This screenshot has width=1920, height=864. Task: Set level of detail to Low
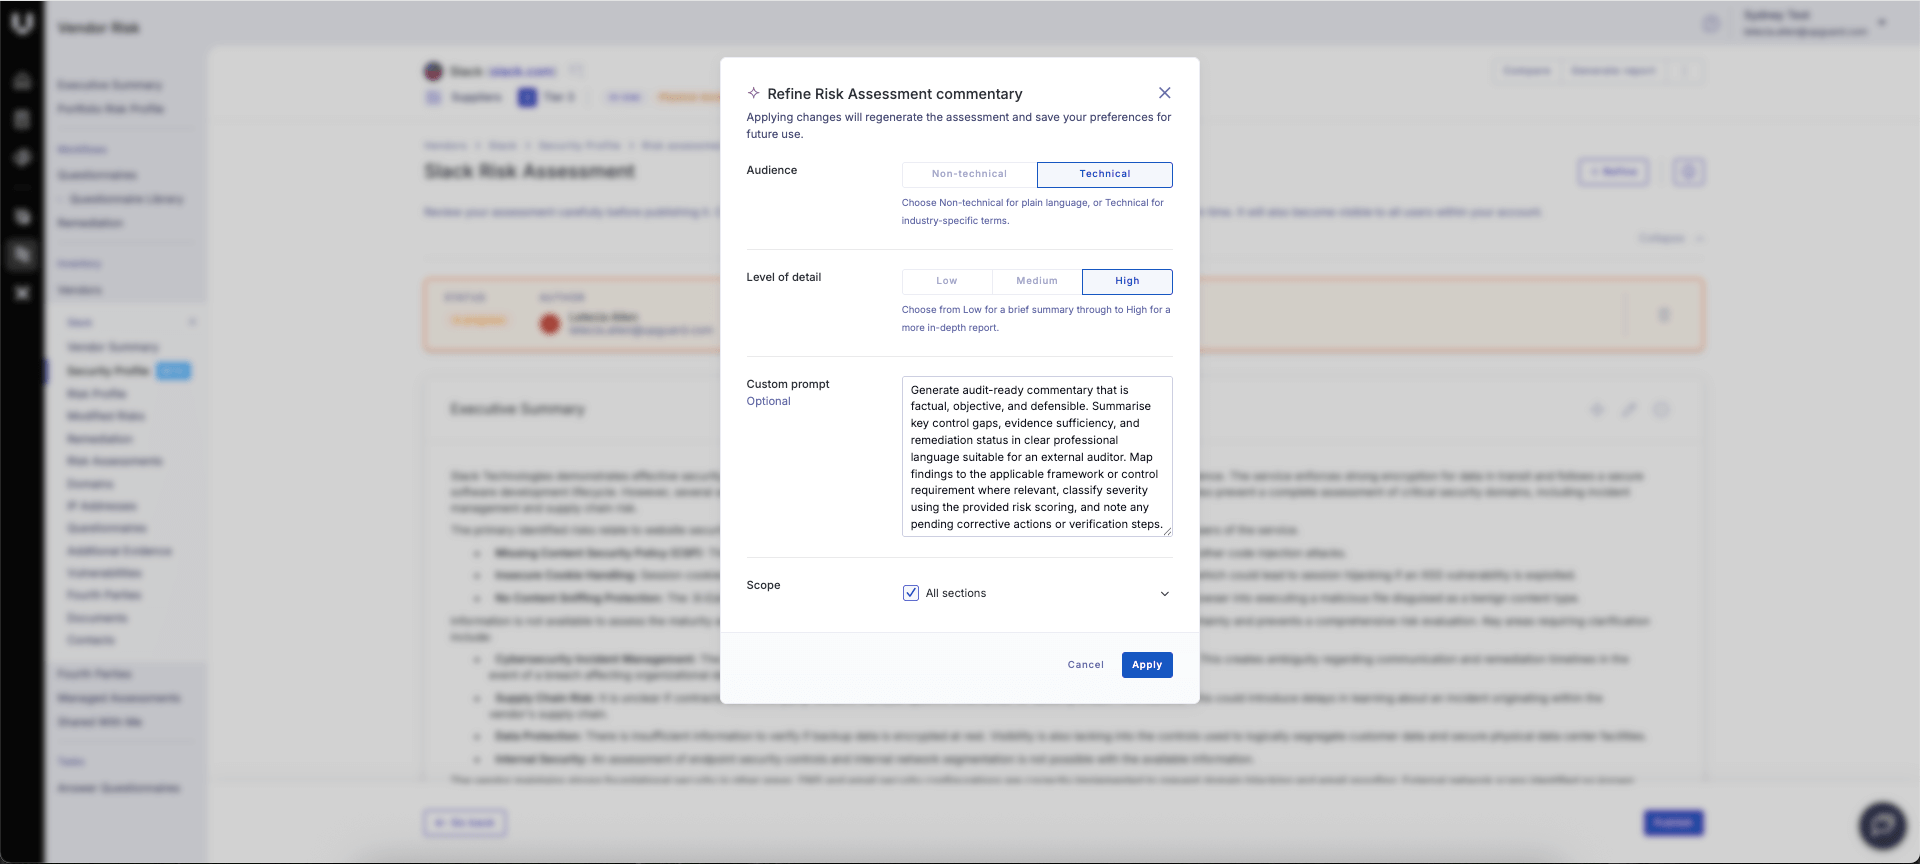947,281
